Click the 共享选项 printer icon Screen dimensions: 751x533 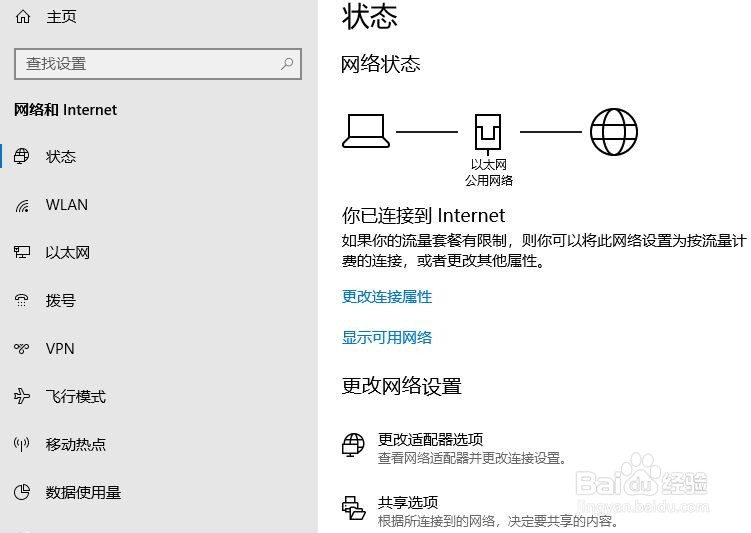(x=353, y=508)
